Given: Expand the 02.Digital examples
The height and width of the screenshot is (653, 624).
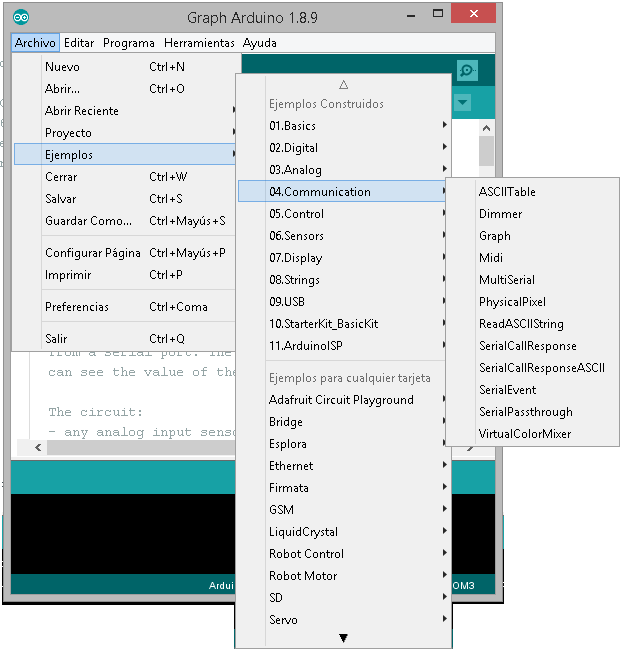Looking at the screenshot, I should (344, 148).
